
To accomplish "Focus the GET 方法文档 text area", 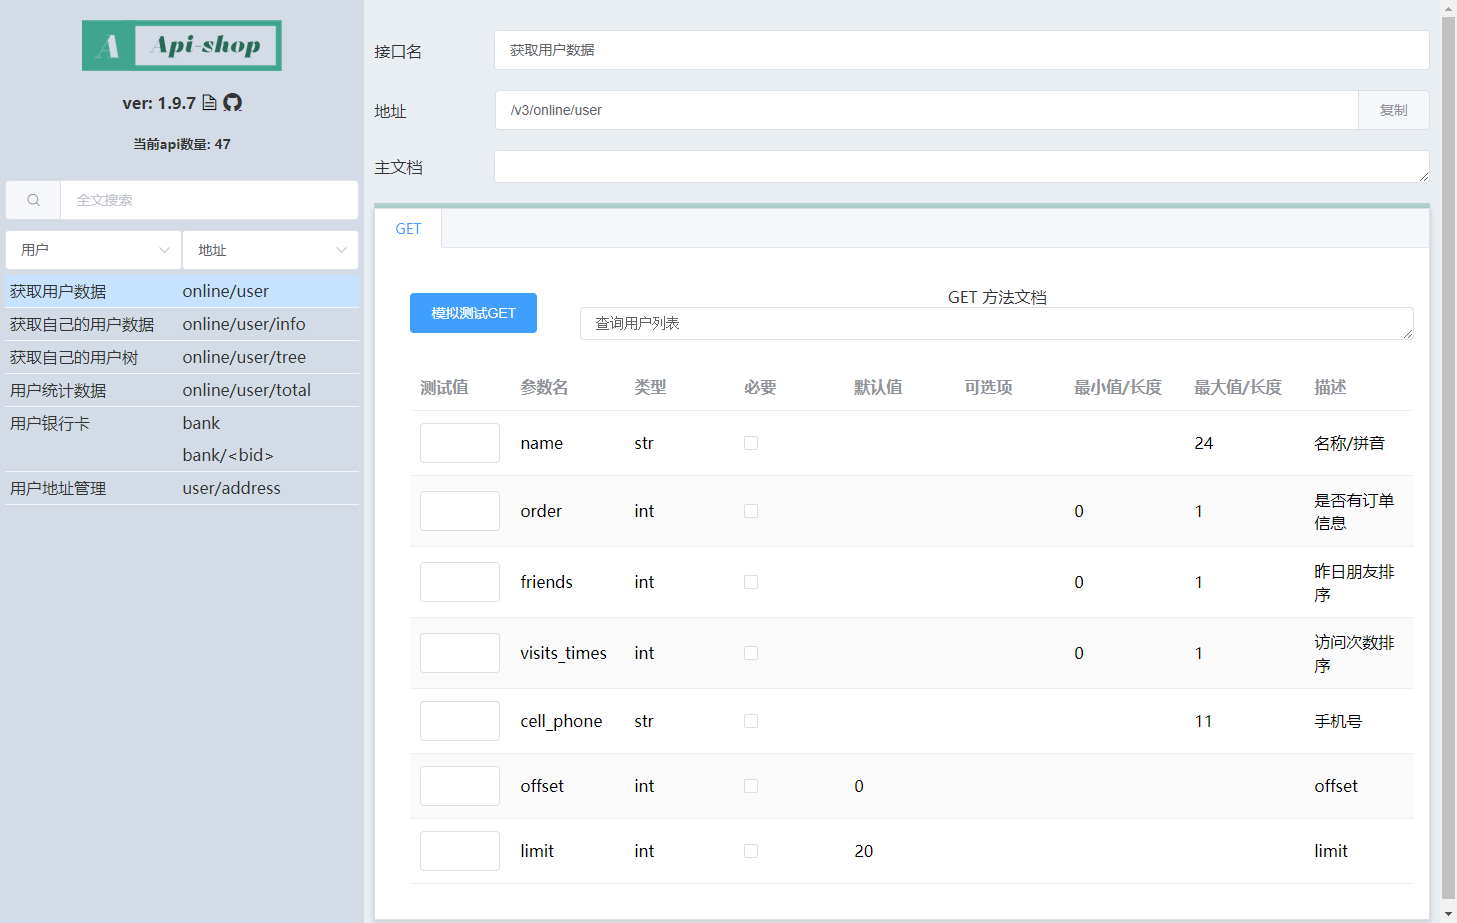I will (996, 323).
